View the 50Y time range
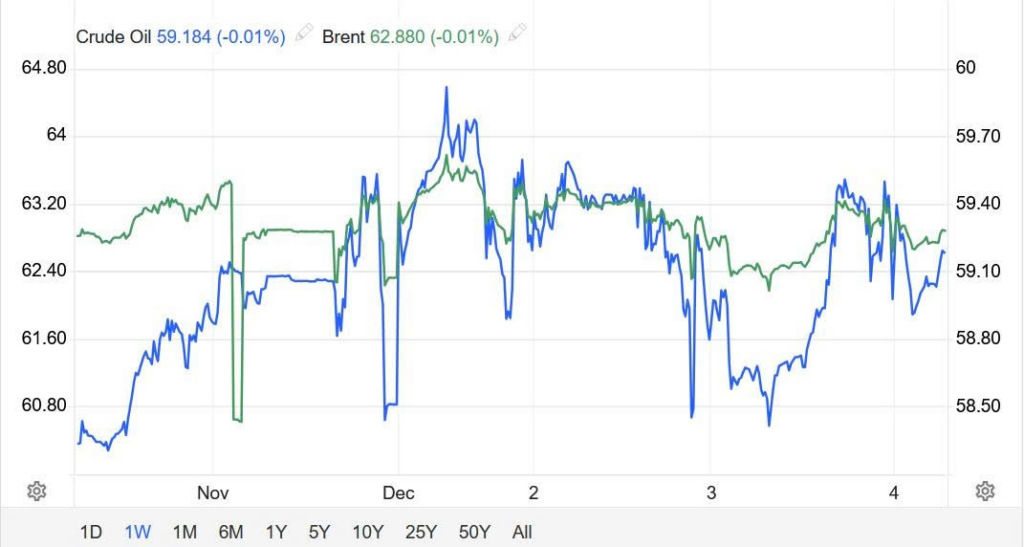1024x547 pixels. 474,531
